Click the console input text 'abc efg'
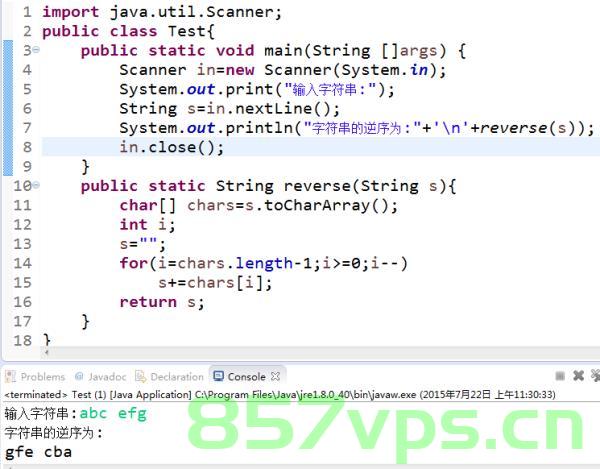This screenshot has width=600, height=469. pyautogui.click(x=113, y=414)
